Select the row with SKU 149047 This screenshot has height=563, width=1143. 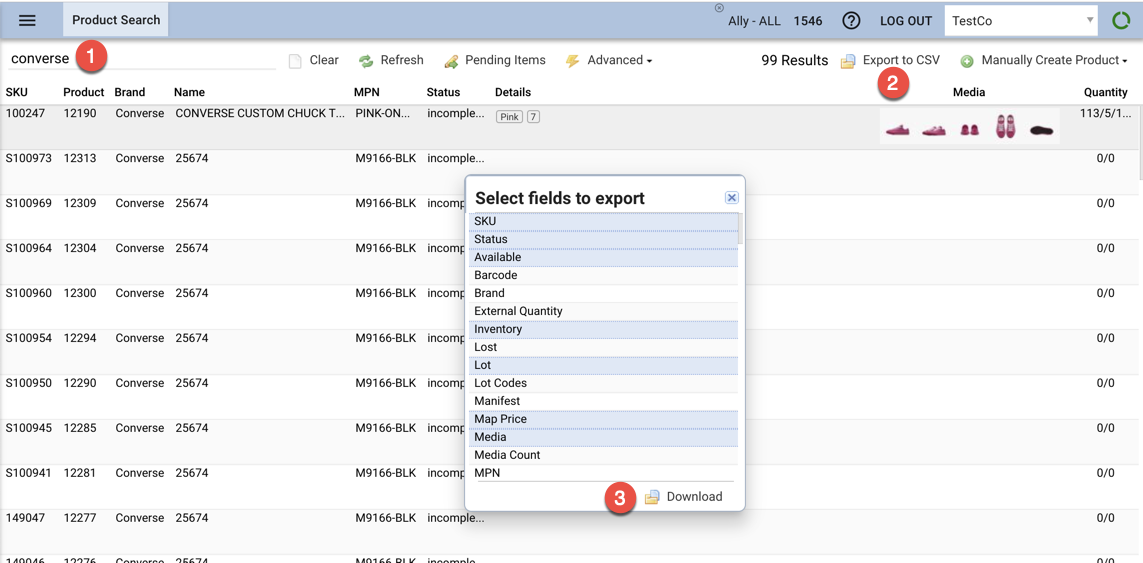pyautogui.click(x=571, y=532)
